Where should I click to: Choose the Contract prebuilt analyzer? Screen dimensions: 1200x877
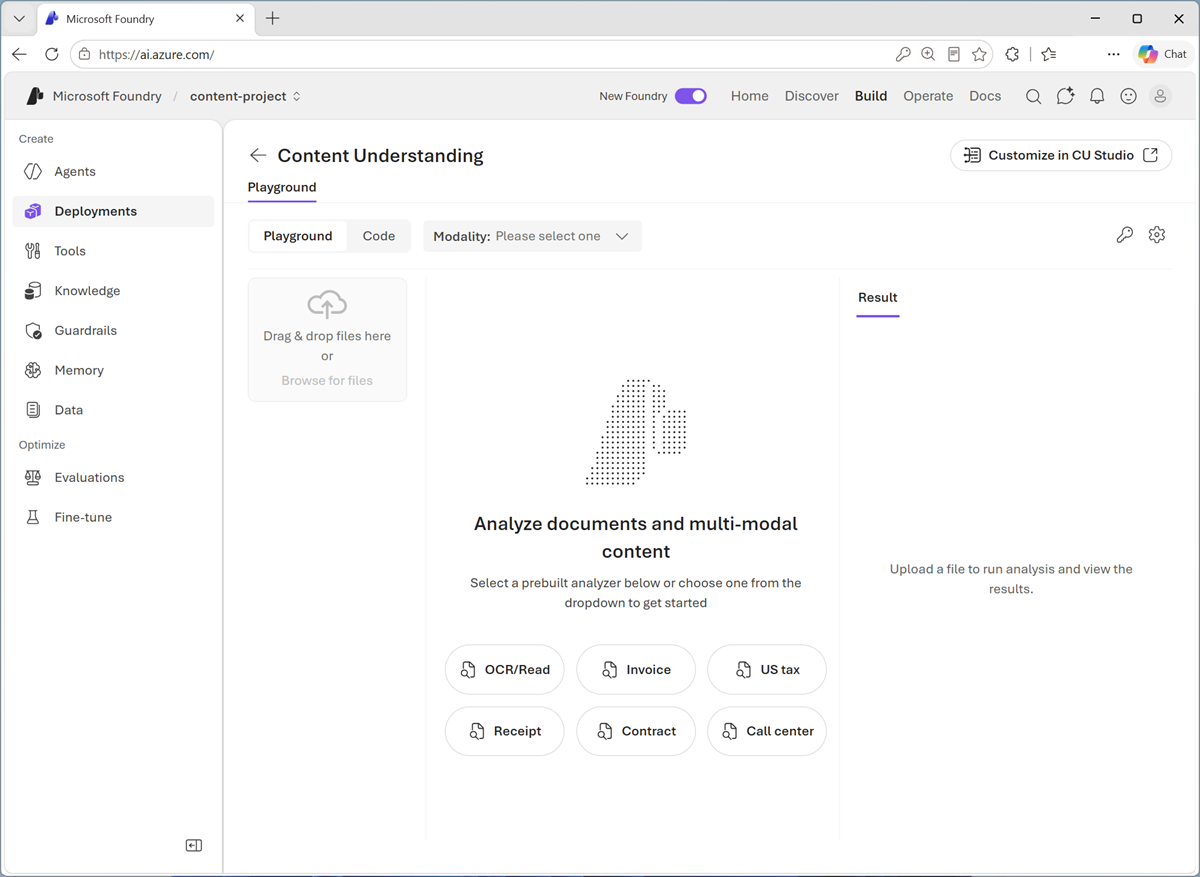click(636, 731)
